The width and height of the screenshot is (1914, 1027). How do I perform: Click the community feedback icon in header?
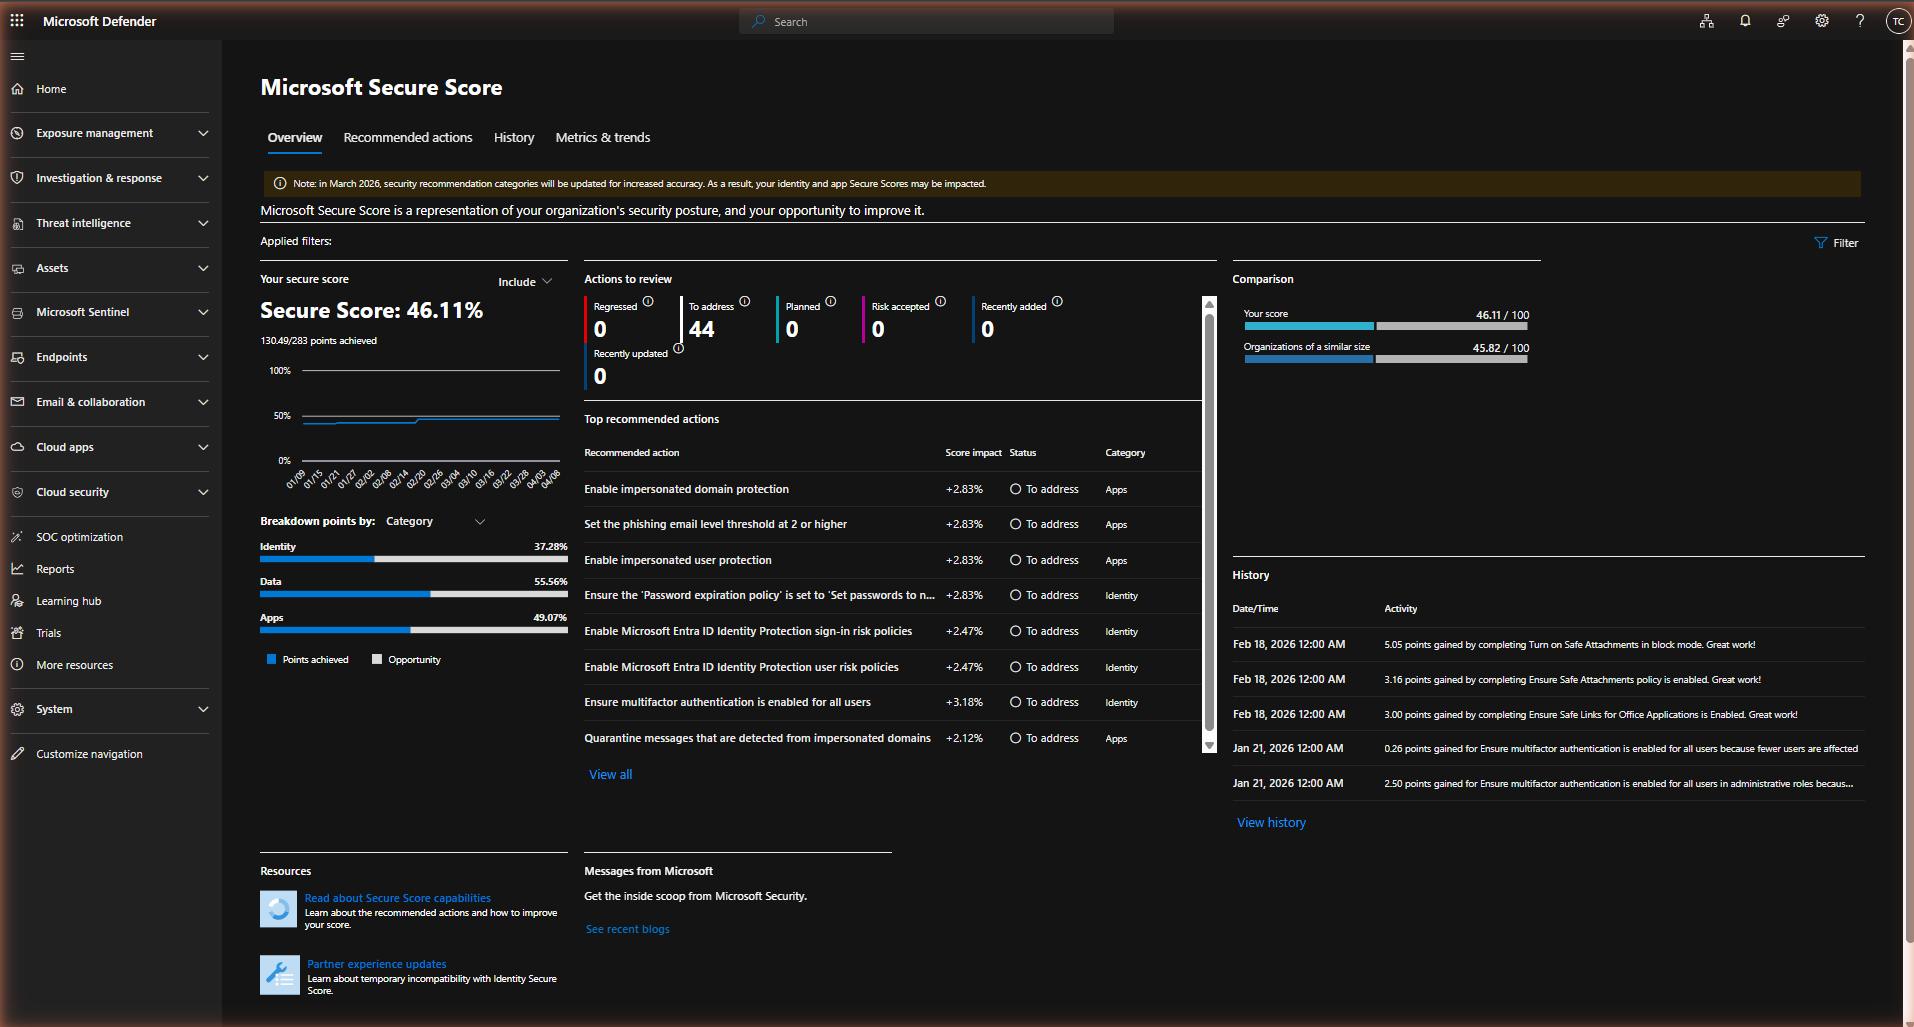coord(1783,21)
